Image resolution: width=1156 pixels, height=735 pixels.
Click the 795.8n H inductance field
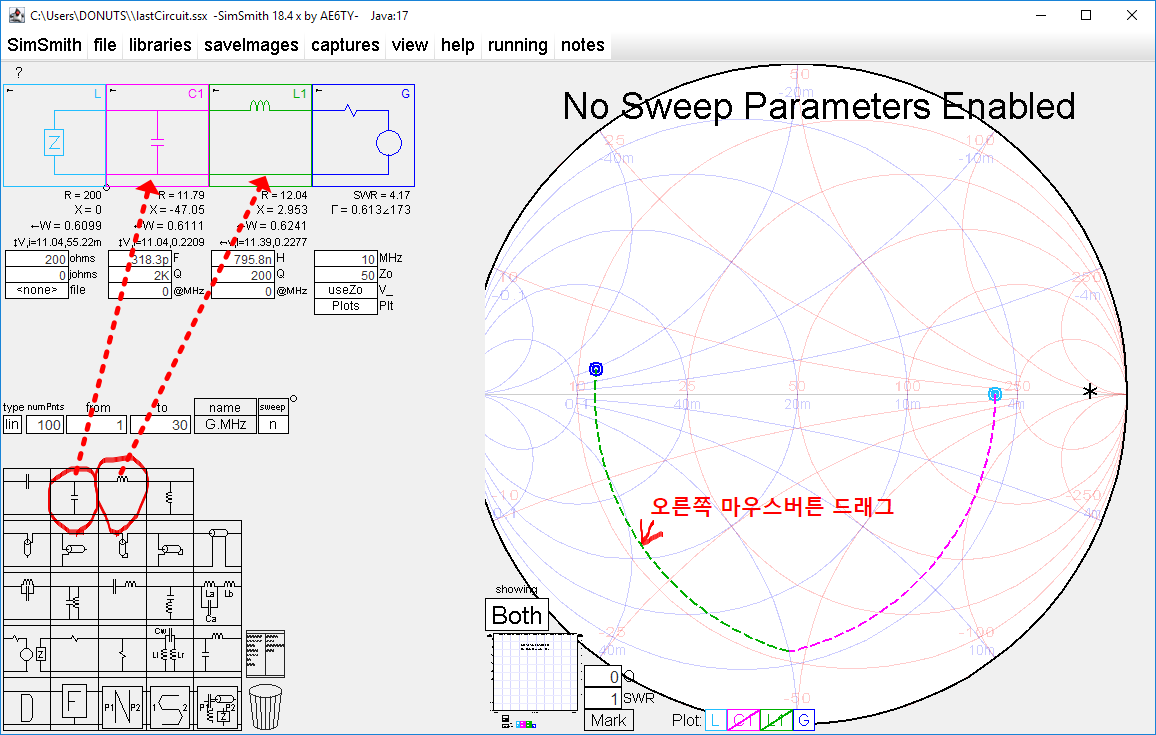[243, 259]
